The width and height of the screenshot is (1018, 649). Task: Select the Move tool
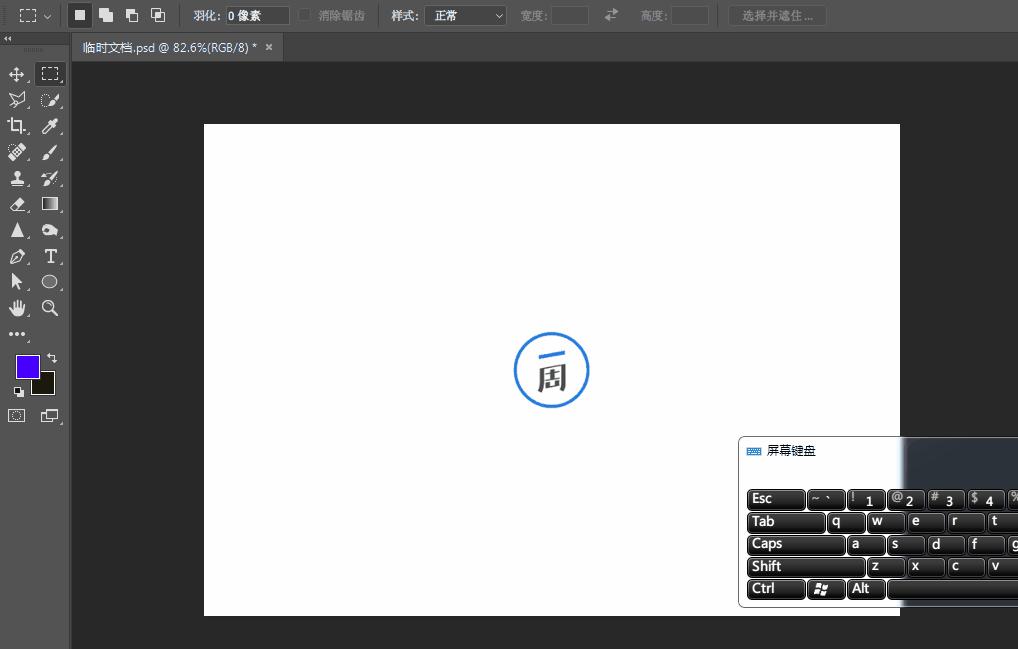tap(17, 75)
